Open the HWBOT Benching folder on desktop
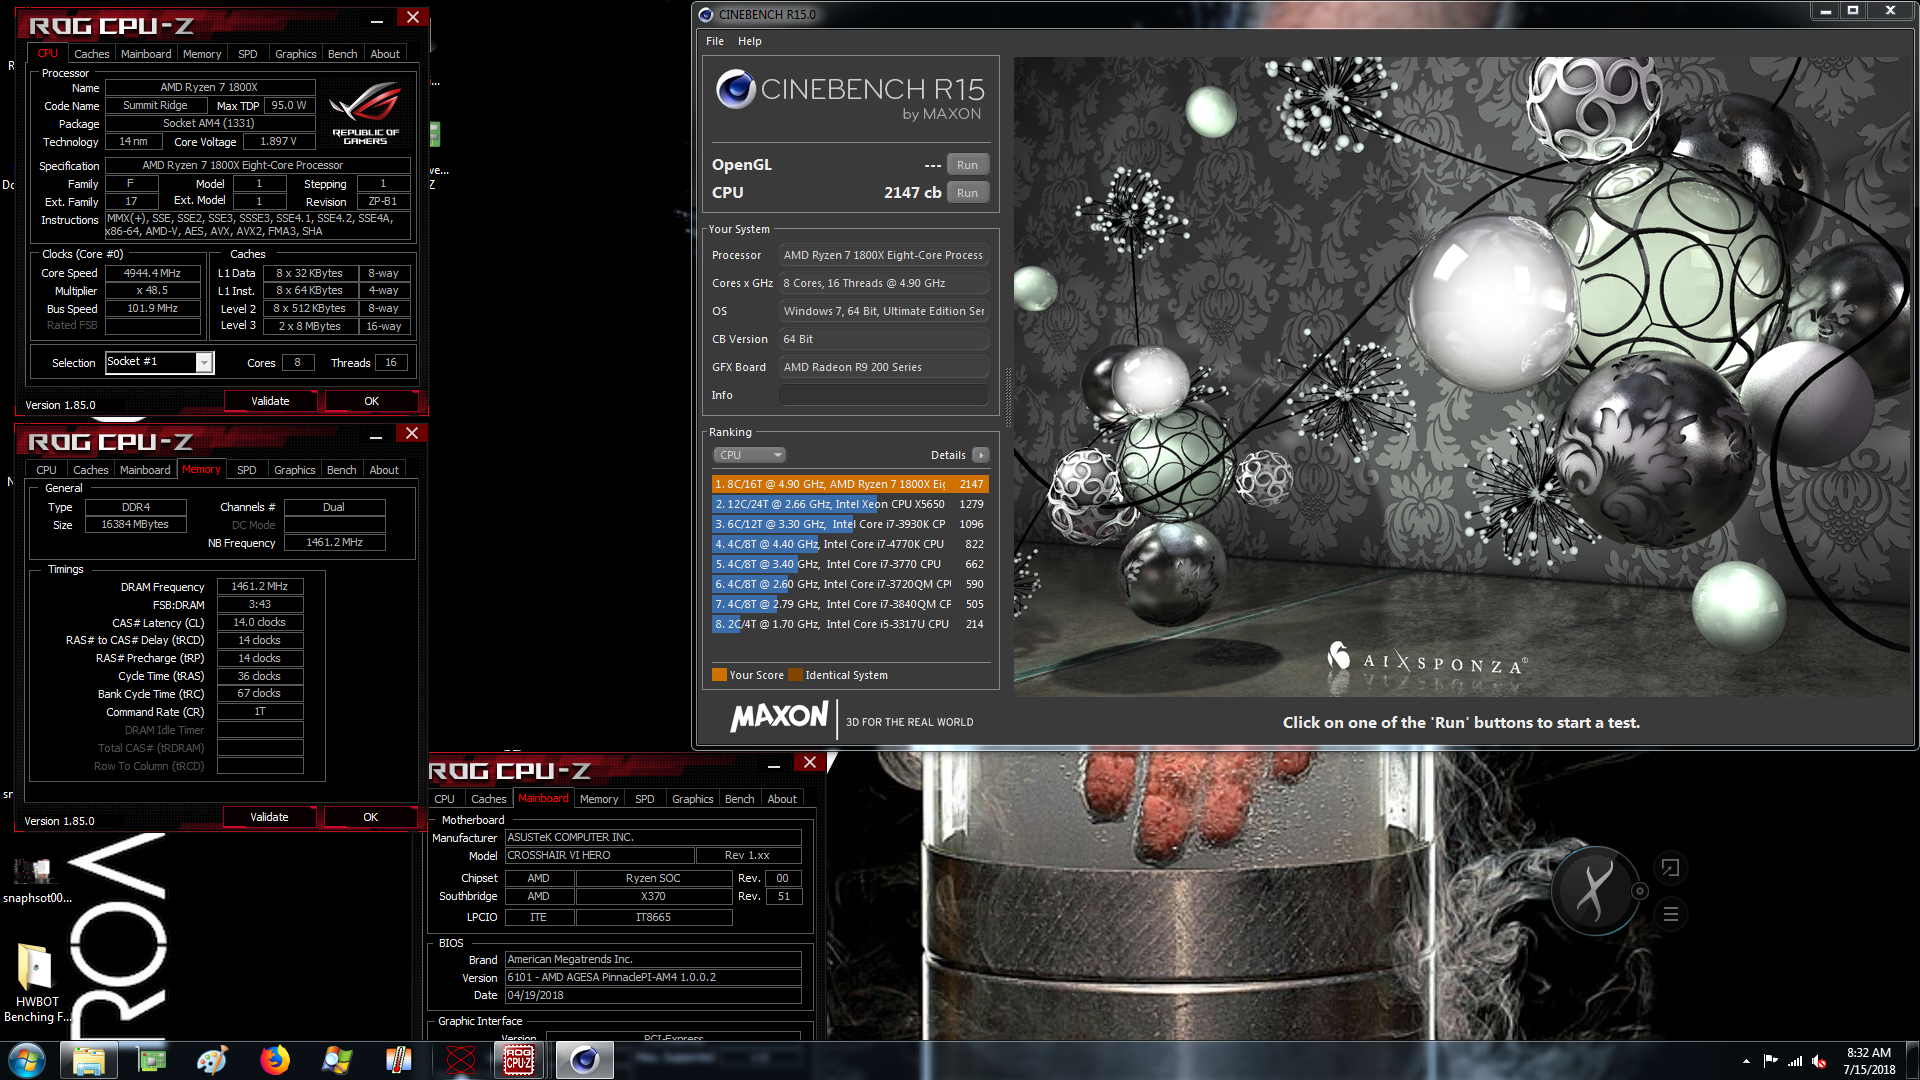 (36, 982)
